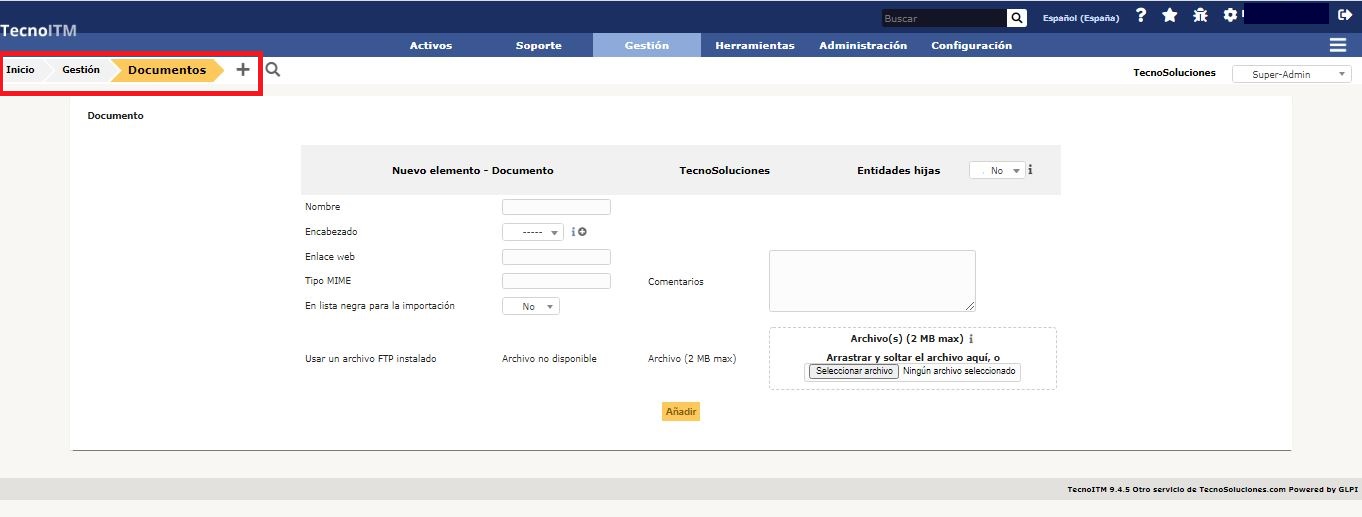1362x517 pixels.
Task: Click the help question mark icon
Action: coord(1141,16)
